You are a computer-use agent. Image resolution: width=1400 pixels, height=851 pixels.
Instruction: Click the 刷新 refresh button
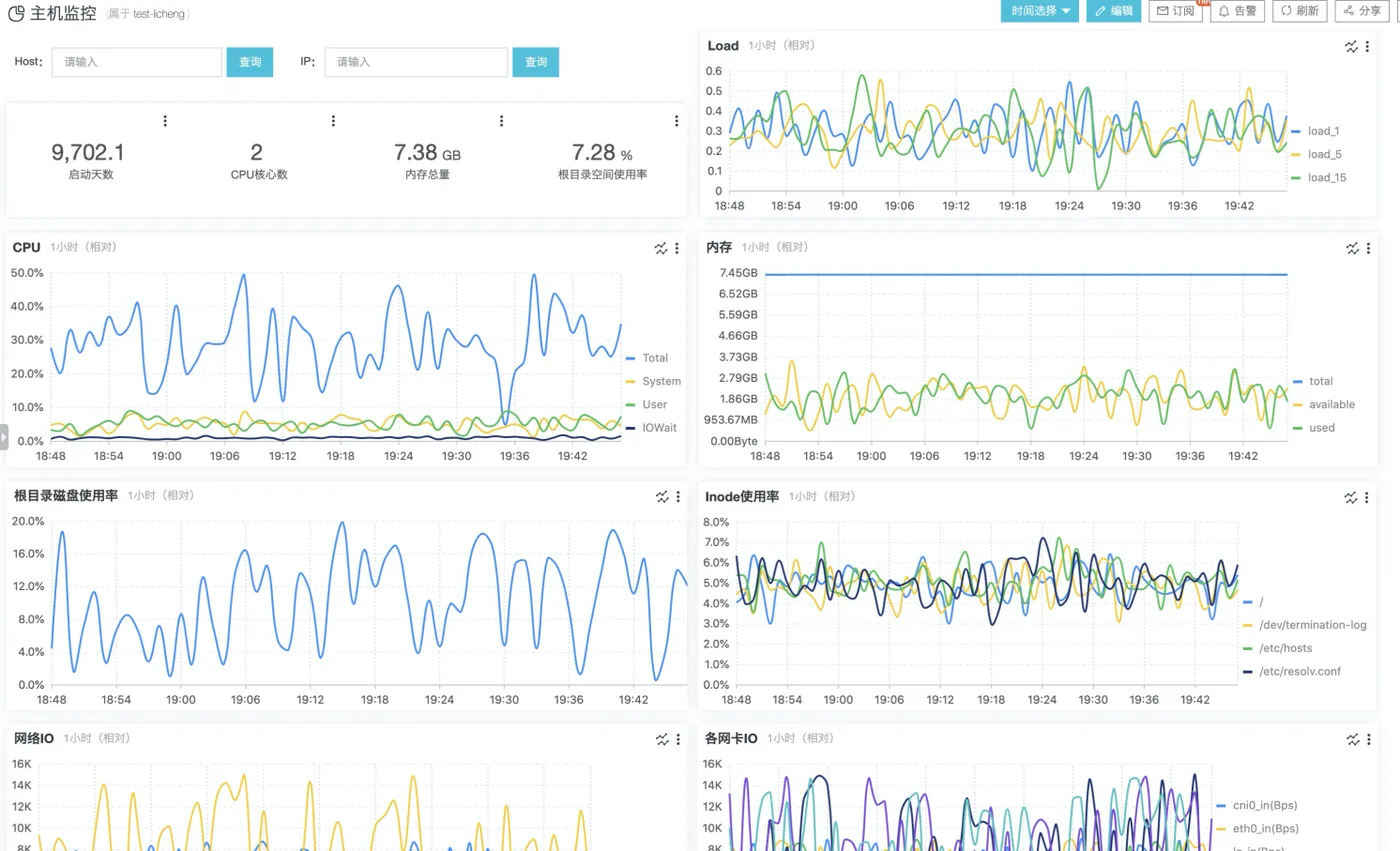click(1300, 11)
